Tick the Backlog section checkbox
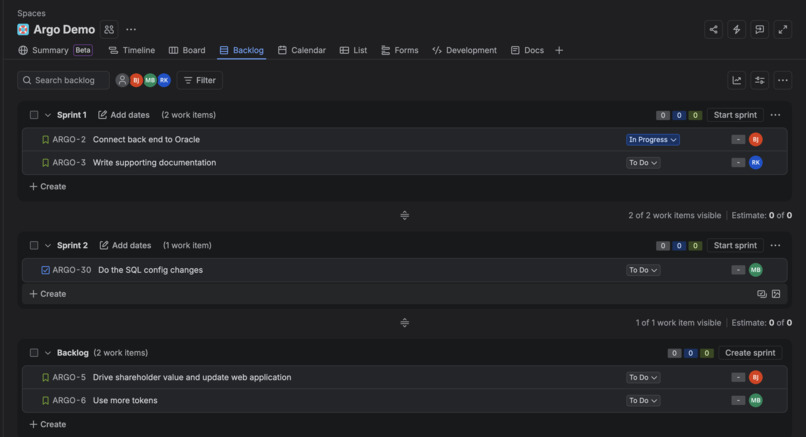Screen dimensions: 806x437 34,353
